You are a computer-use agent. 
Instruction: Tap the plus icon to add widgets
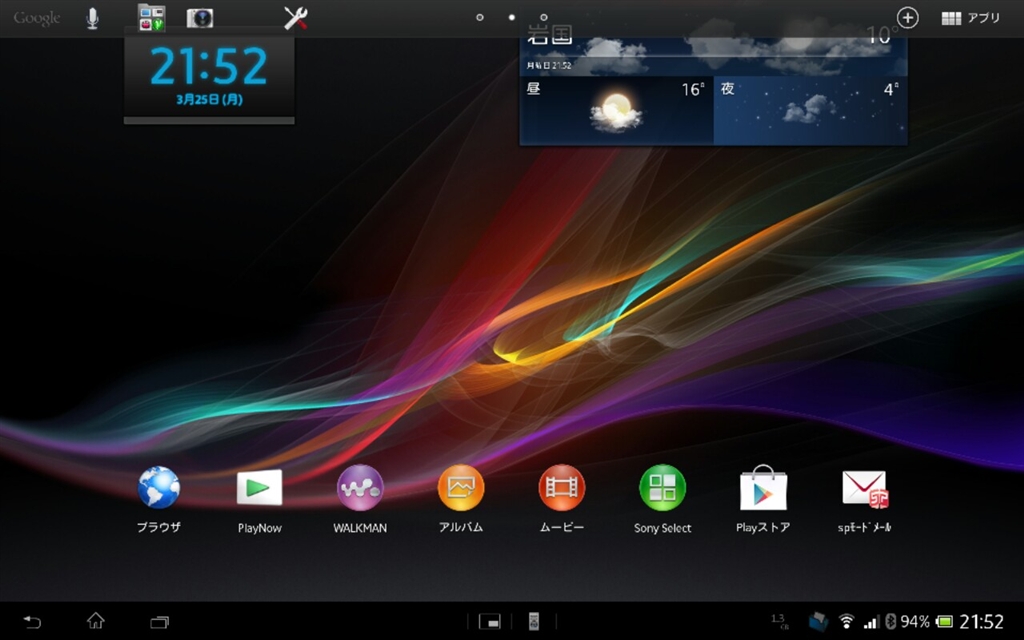(x=907, y=18)
